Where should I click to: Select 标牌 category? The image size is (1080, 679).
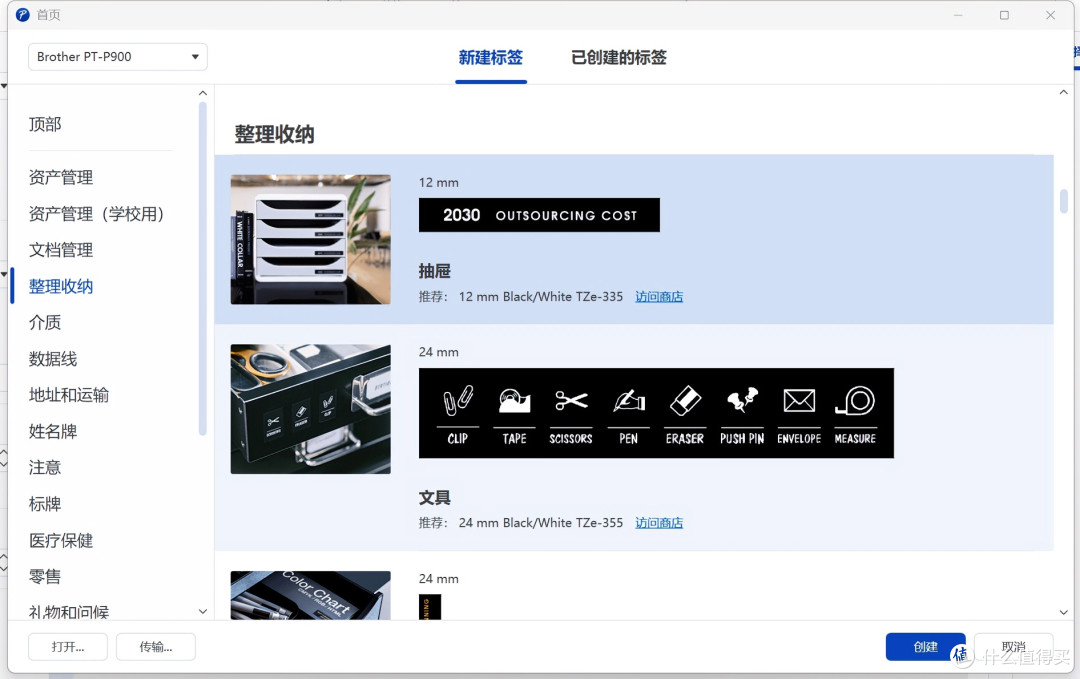pos(45,504)
